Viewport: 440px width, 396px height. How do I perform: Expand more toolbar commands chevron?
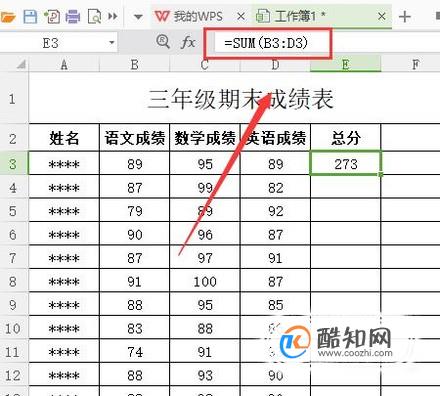[x=113, y=16]
